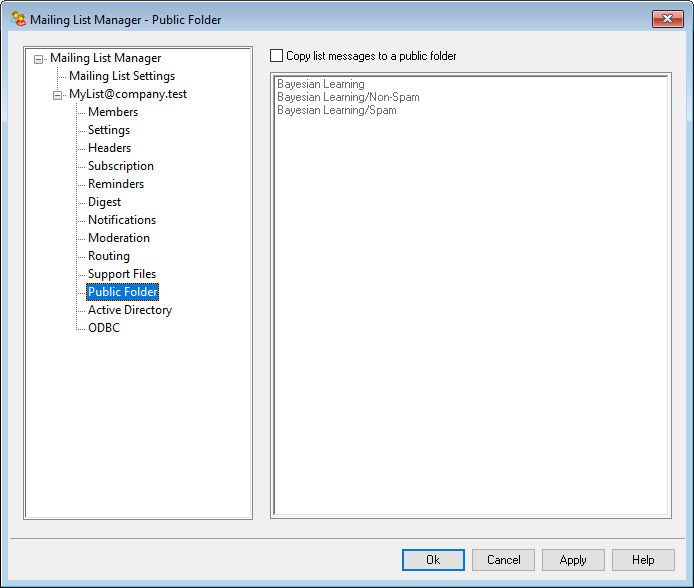Select the Digest tree item

click(x=104, y=202)
